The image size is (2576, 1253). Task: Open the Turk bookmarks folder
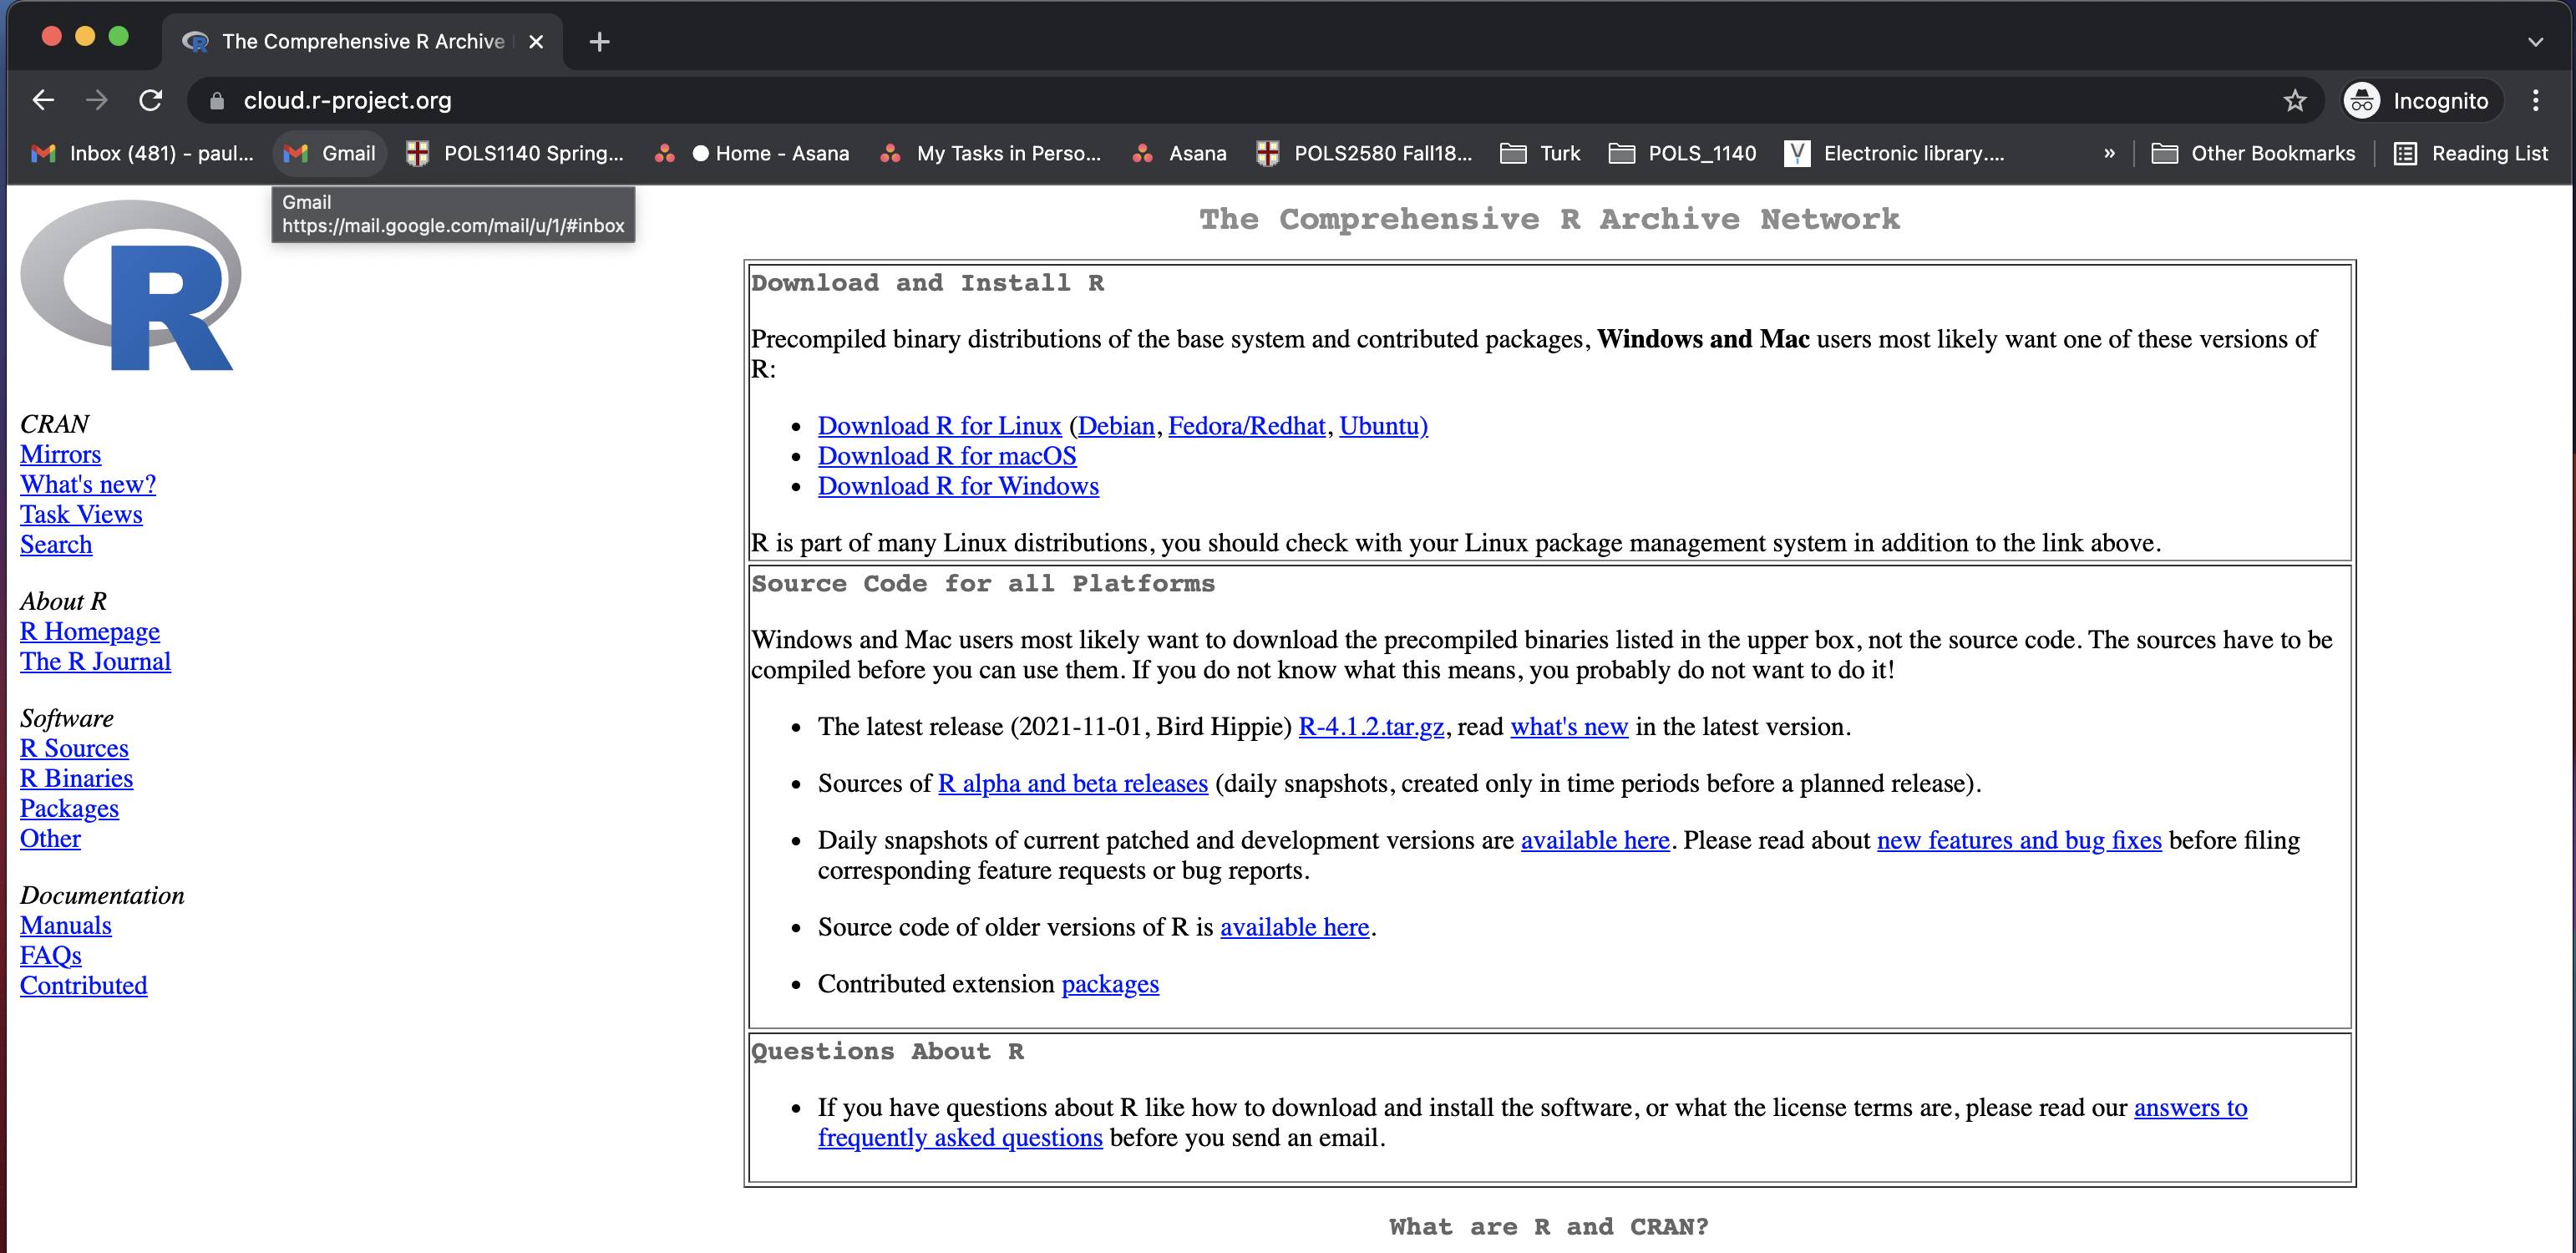pyautogui.click(x=1541, y=153)
